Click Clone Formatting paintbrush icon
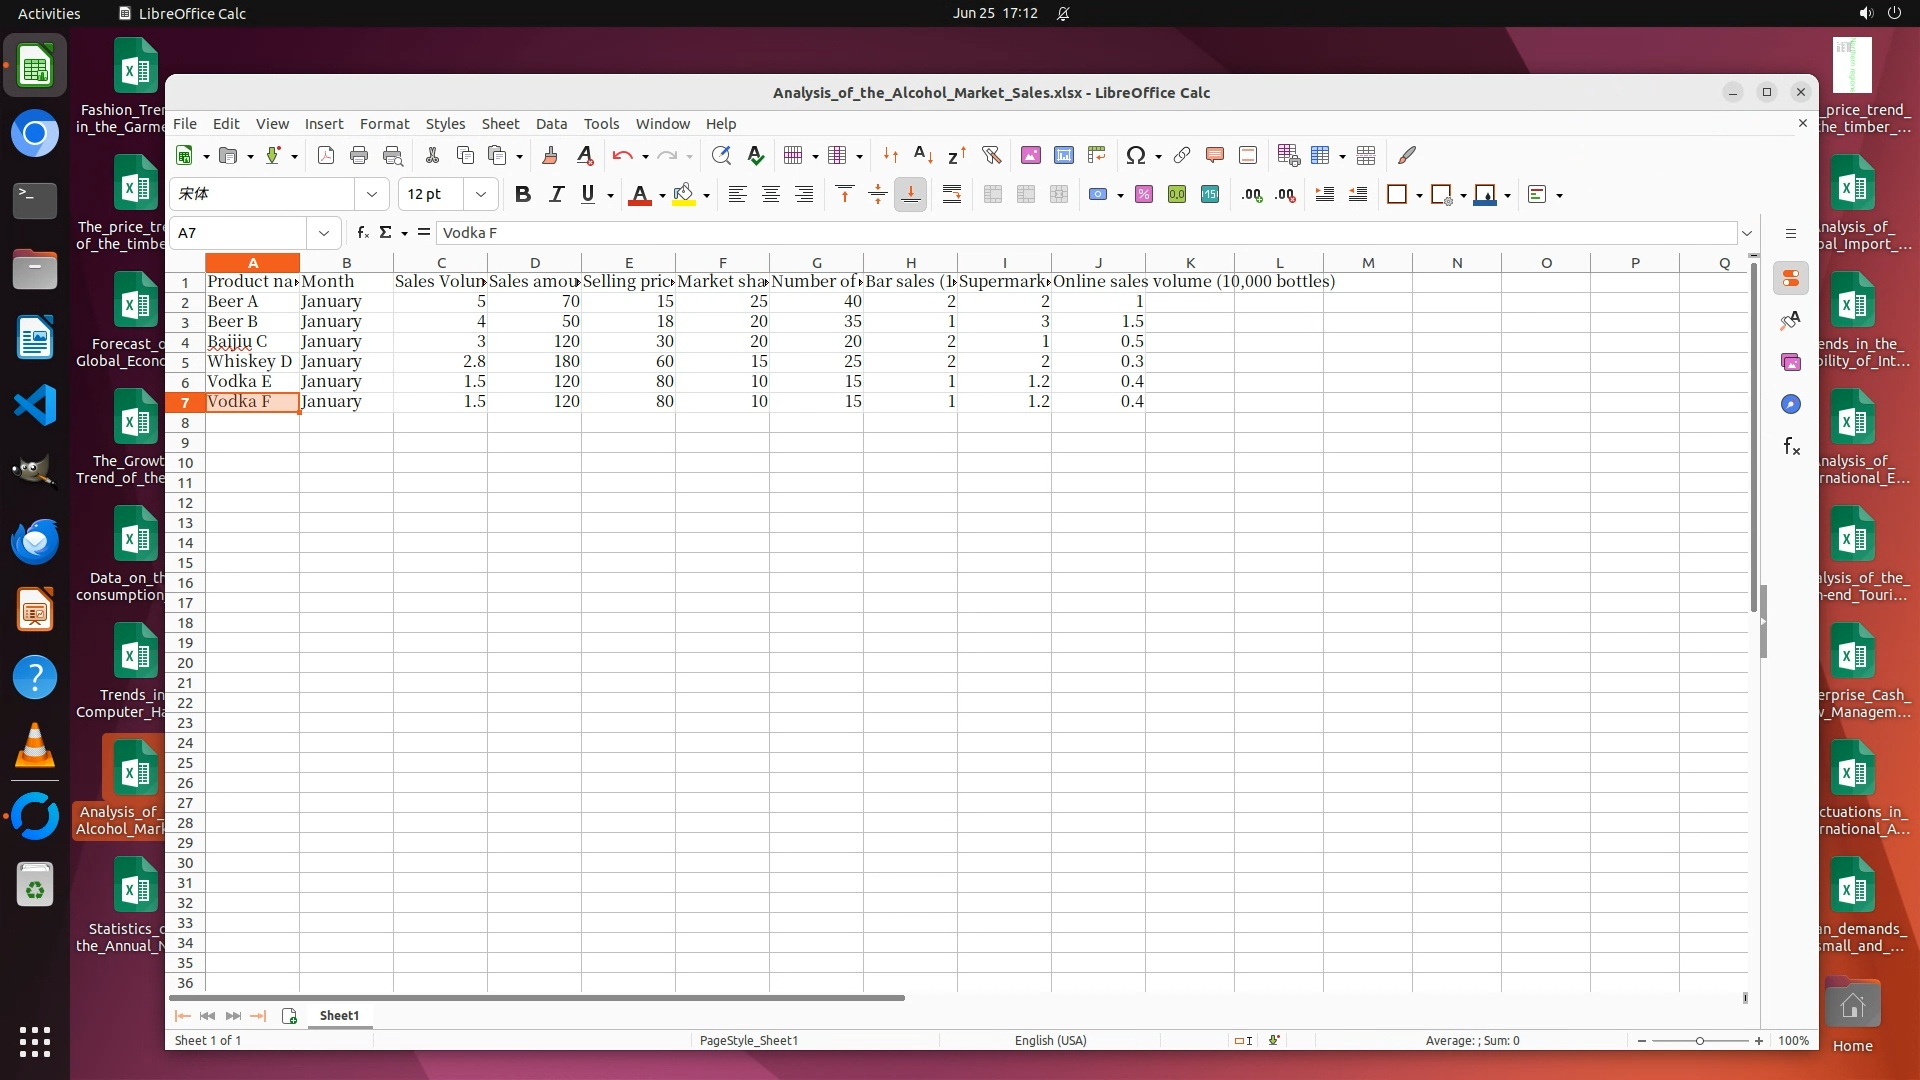Viewport: 1920px width, 1080px height. click(549, 155)
